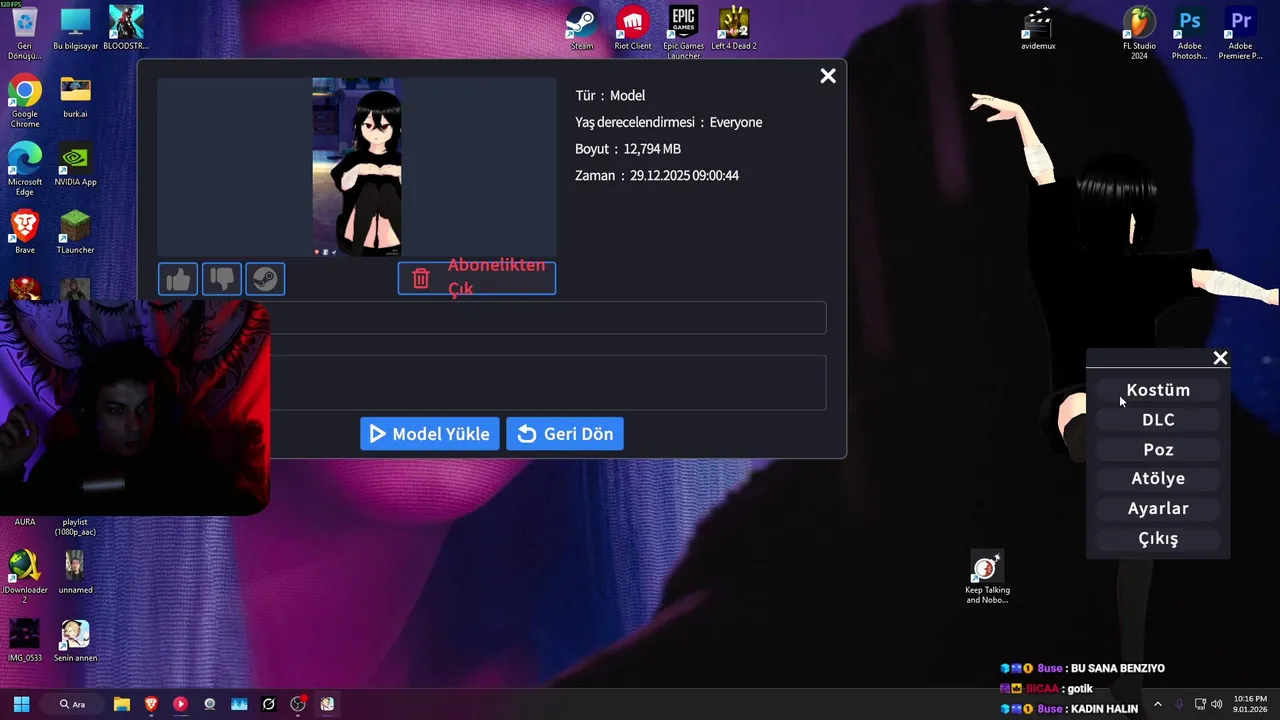This screenshot has width=1280, height=720.
Task: Open the Steam desktop shortcut
Action: pyautogui.click(x=582, y=28)
